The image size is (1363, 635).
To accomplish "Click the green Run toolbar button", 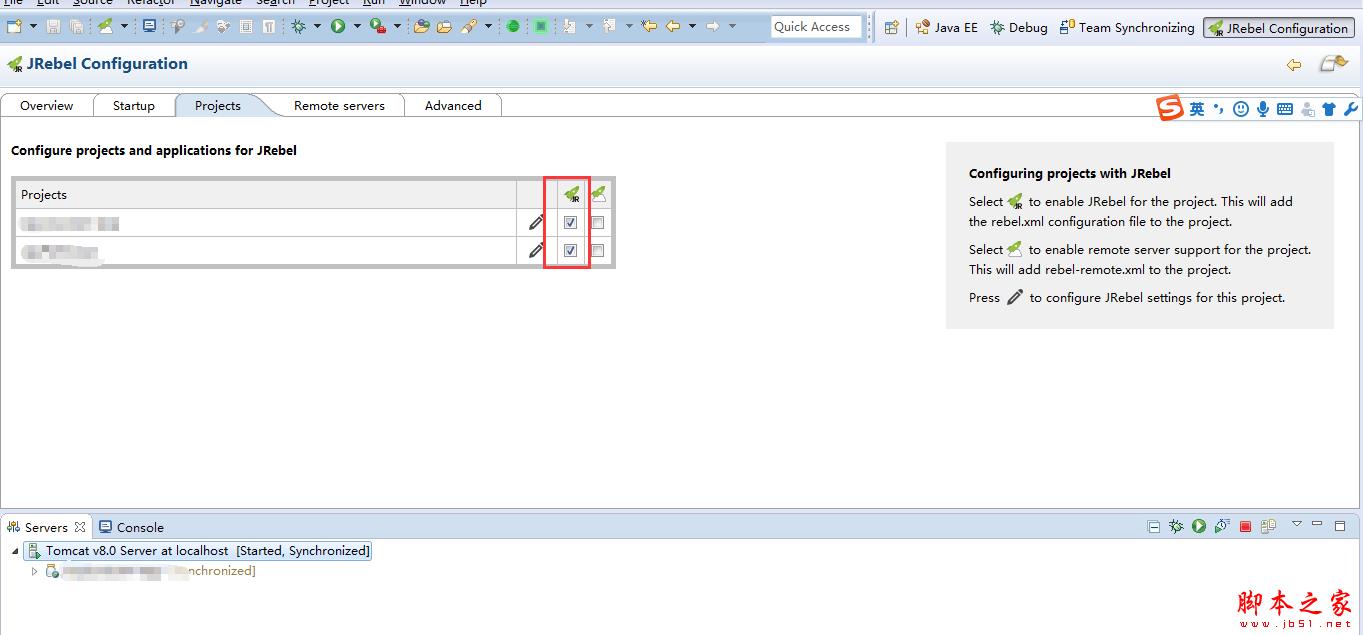I will 338,27.
